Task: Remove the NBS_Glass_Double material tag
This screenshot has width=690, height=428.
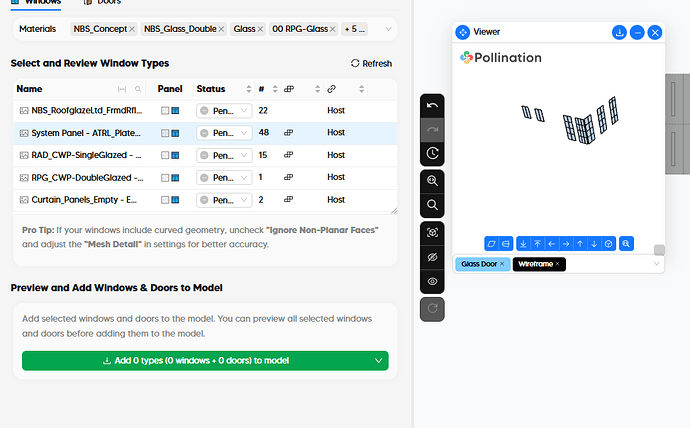Action: pyautogui.click(x=221, y=29)
